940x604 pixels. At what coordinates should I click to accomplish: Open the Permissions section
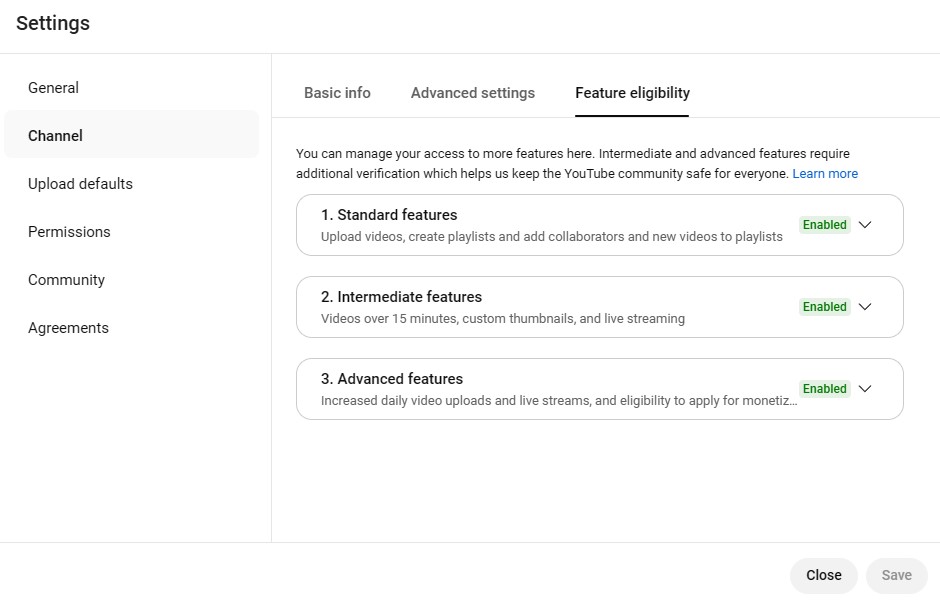69,232
